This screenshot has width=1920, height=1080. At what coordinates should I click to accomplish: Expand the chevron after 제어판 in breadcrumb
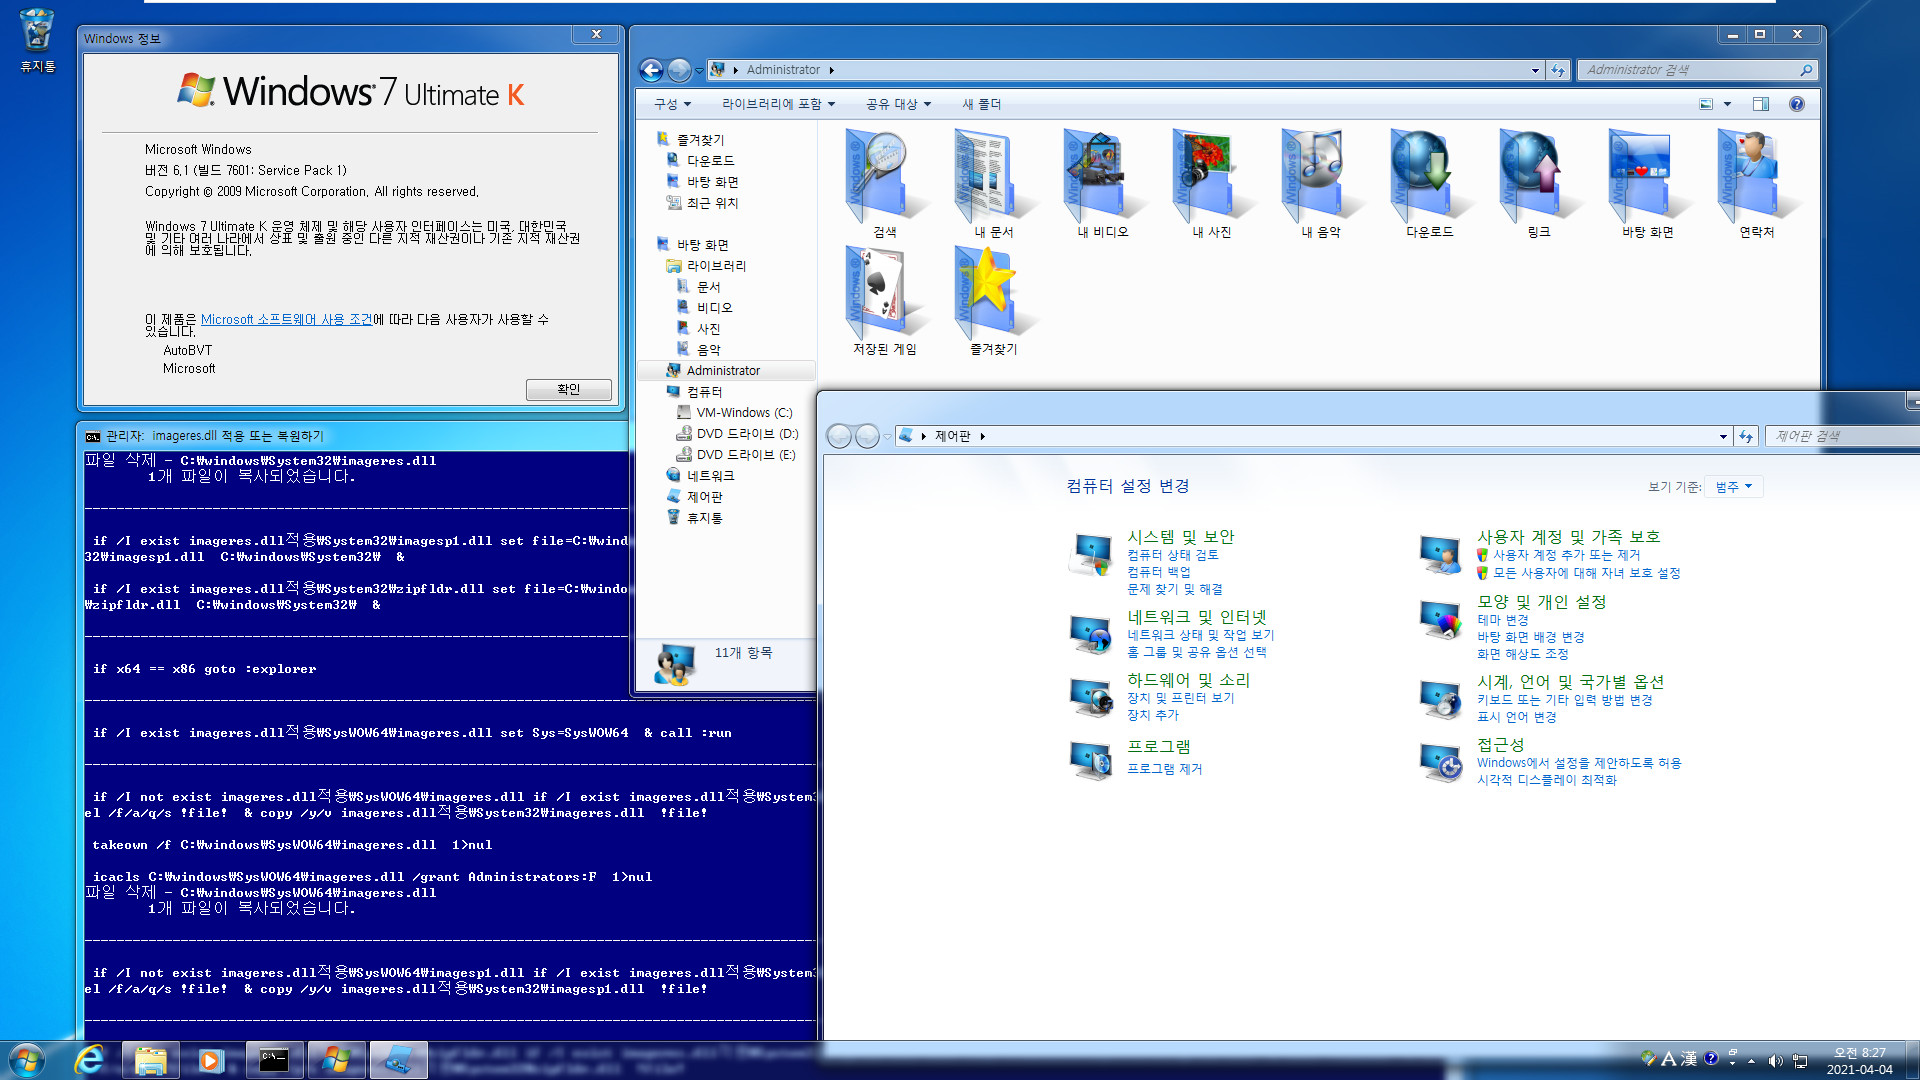click(983, 436)
